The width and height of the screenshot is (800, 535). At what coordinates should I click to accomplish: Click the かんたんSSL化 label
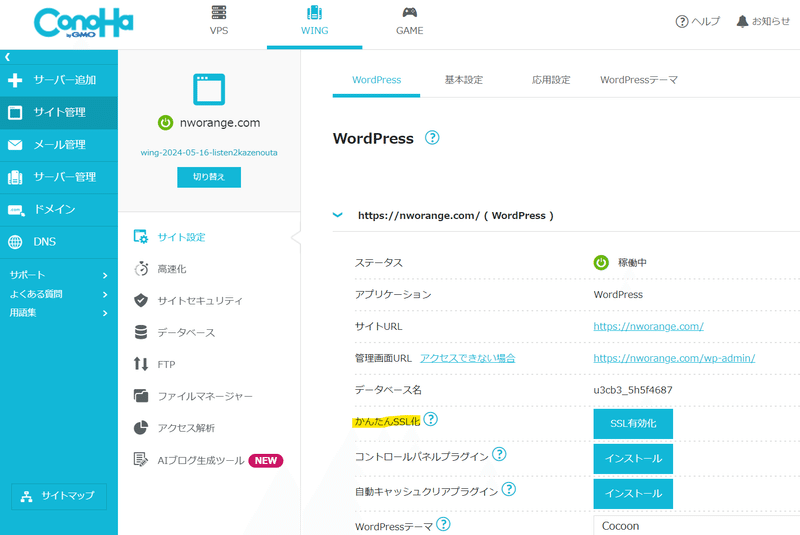click(386, 422)
